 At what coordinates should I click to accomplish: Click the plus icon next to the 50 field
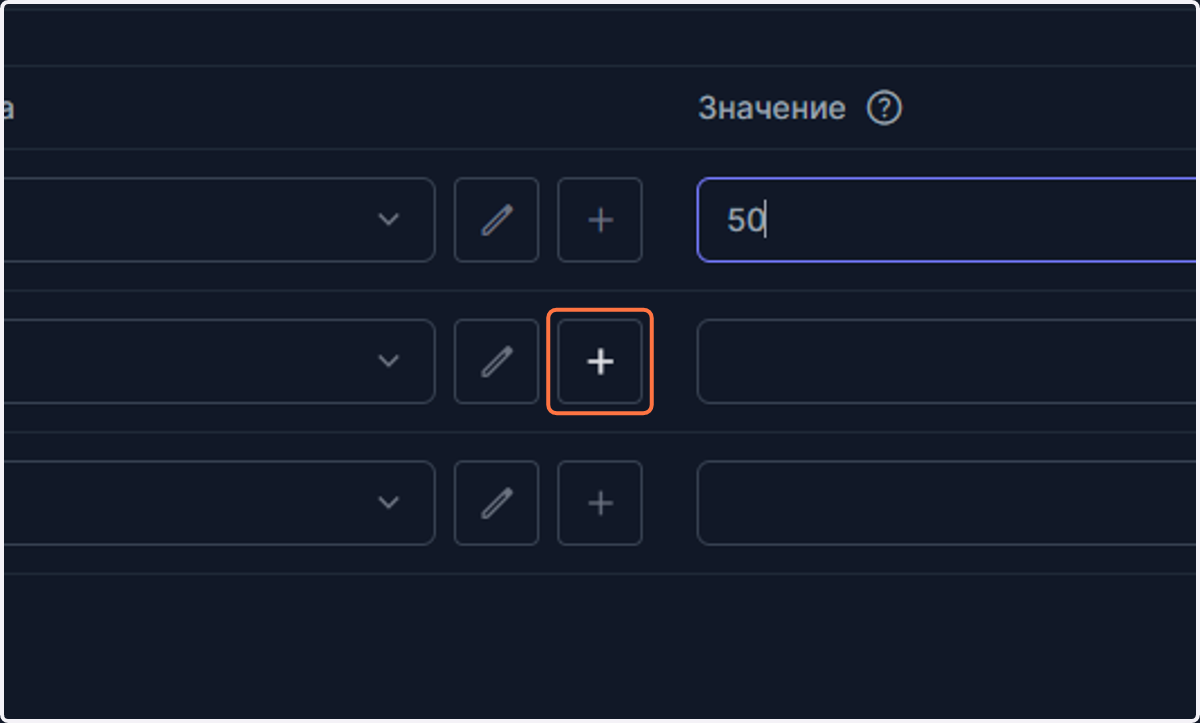click(x=600, y=220)
